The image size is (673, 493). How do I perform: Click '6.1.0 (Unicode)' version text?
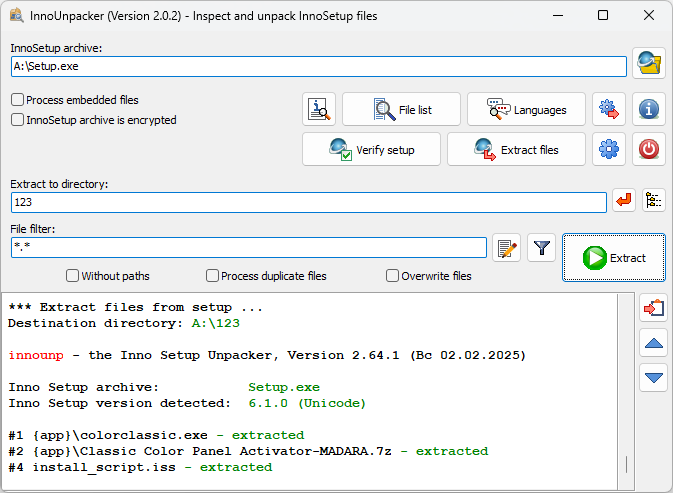point(307,403)
